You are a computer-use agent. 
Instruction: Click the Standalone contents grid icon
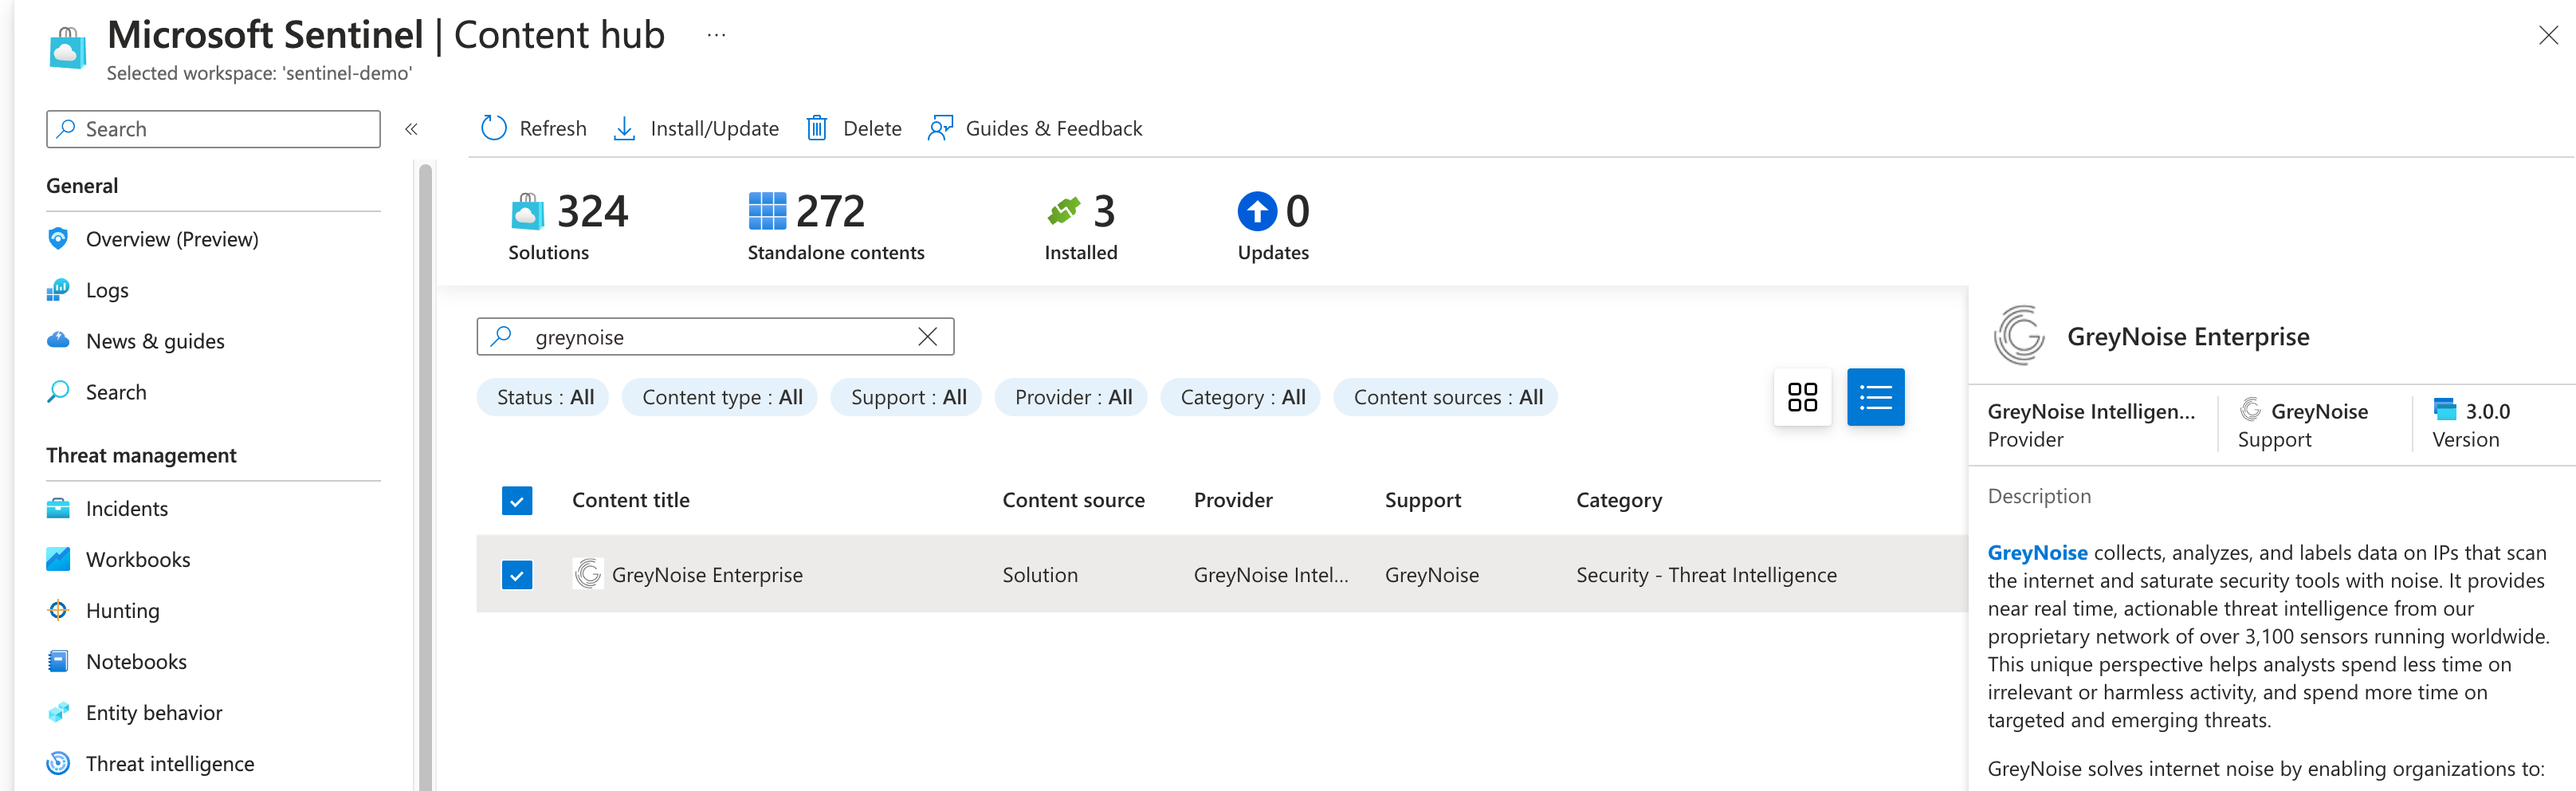(x=767, y=211)
